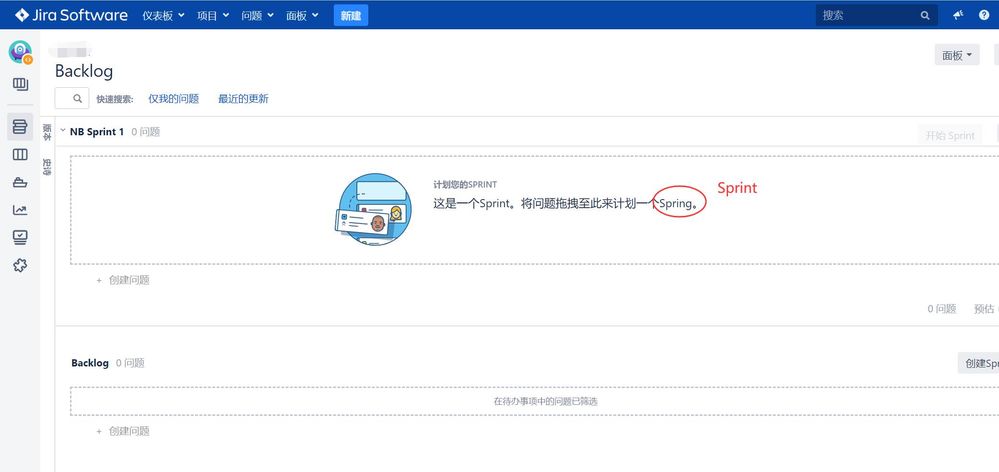The height and width of the screenshot is (472, 999).
Task: Expand the 面板 button below the search bar
Action: [x=957, y=56]
